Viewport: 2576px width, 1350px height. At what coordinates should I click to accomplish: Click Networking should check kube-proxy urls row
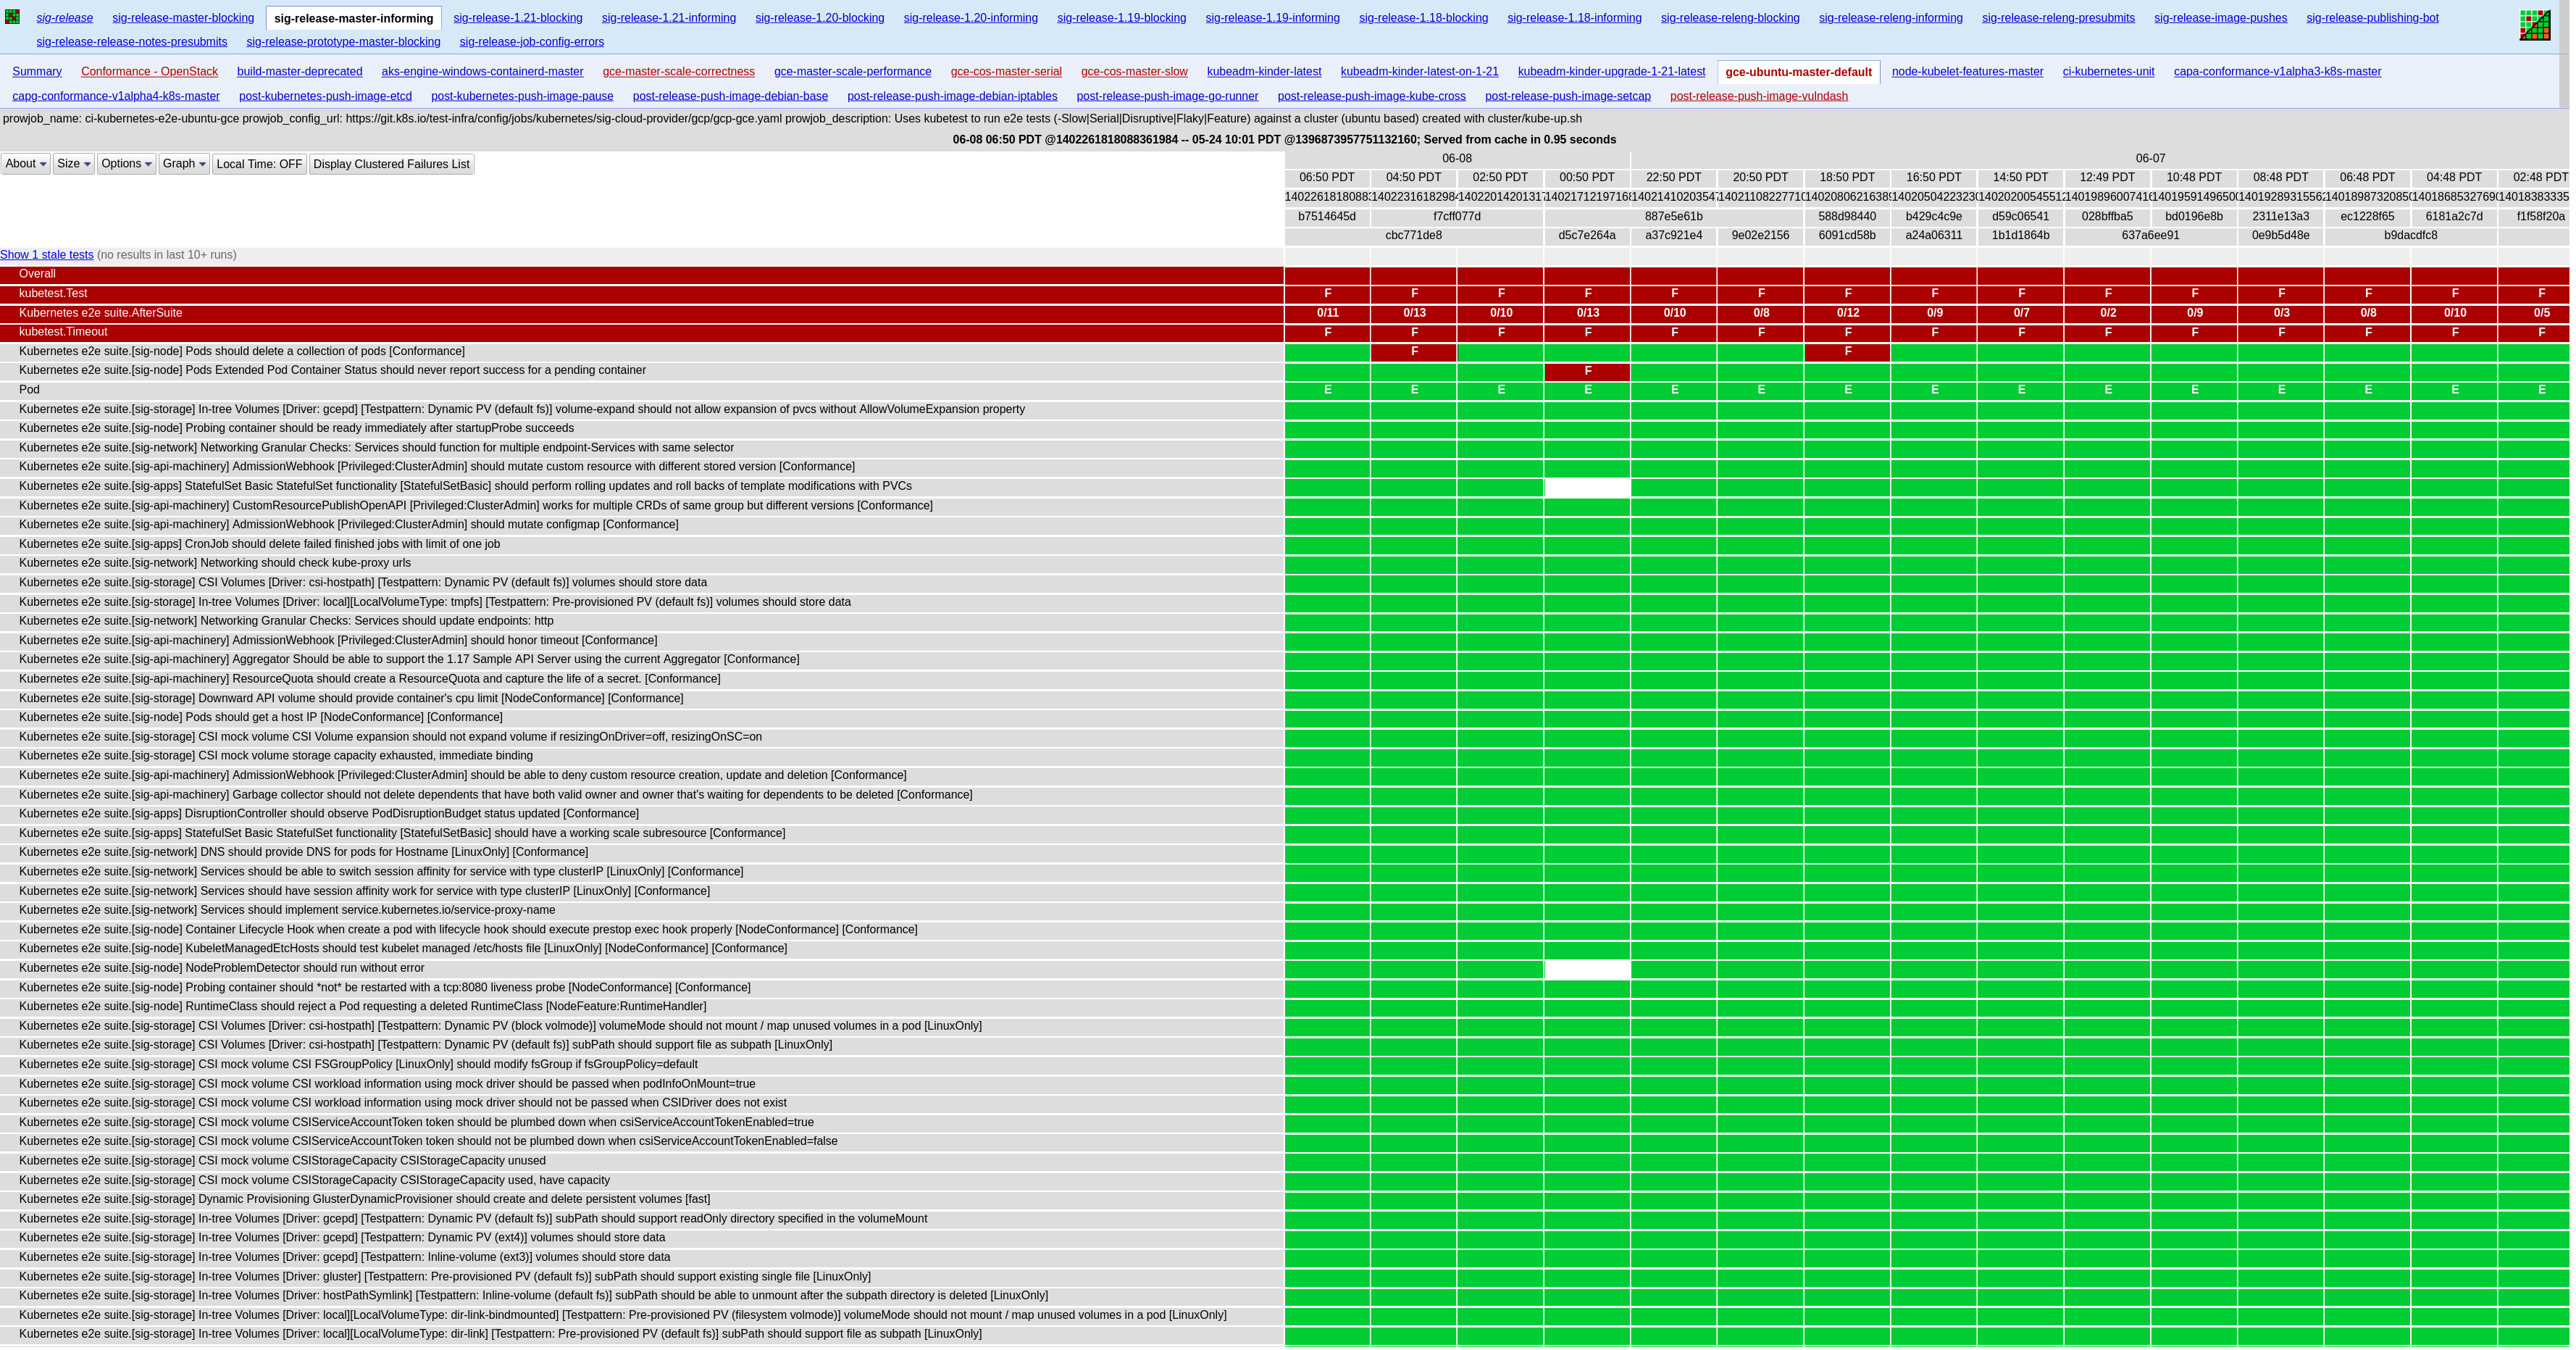point(642,563)
